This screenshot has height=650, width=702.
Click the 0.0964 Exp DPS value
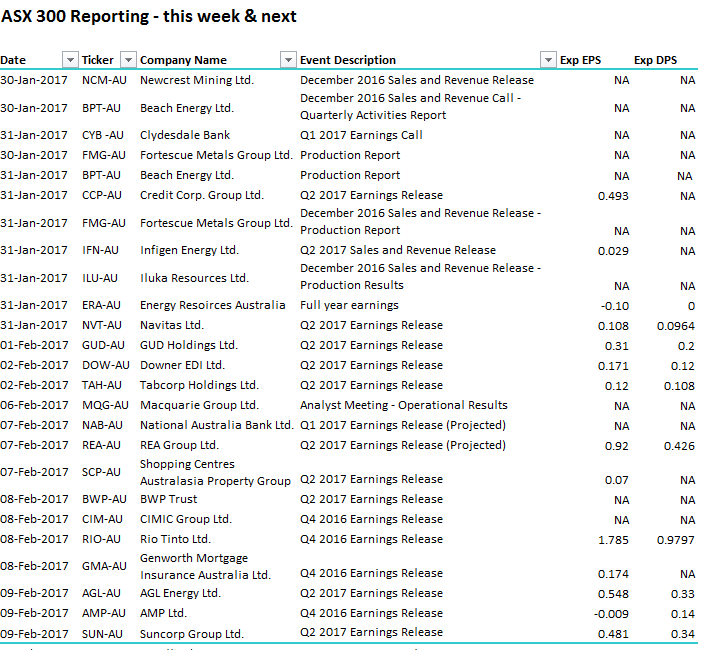point(676,326)
